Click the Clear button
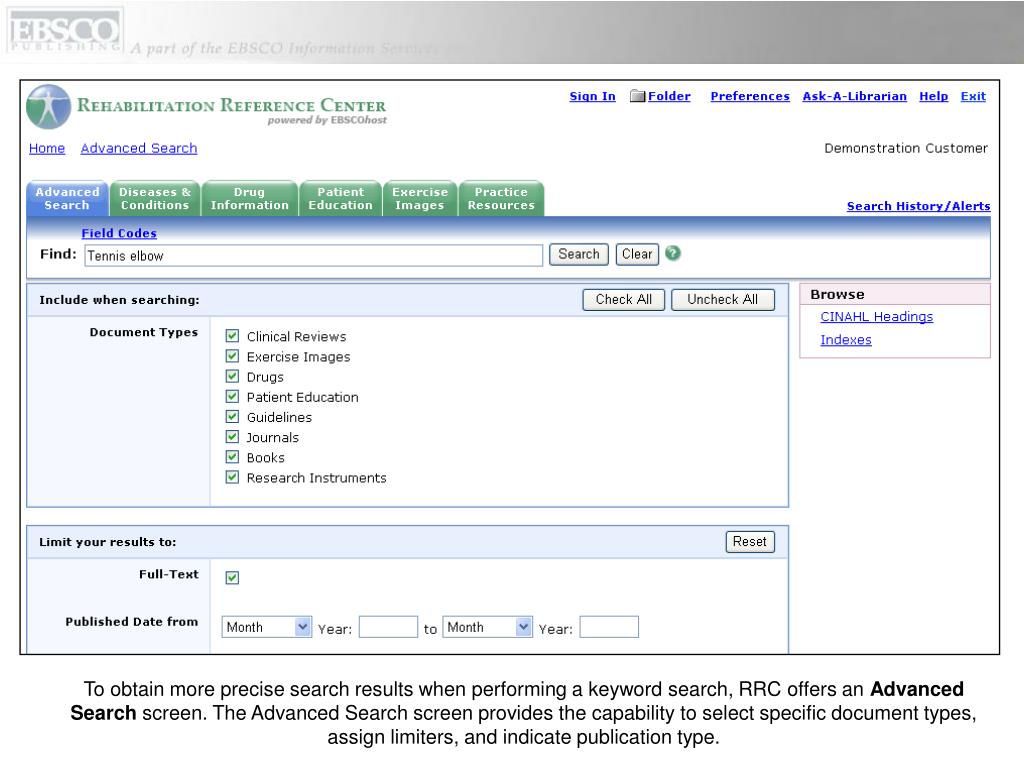The image size is (1024, 768). point(637,254)
